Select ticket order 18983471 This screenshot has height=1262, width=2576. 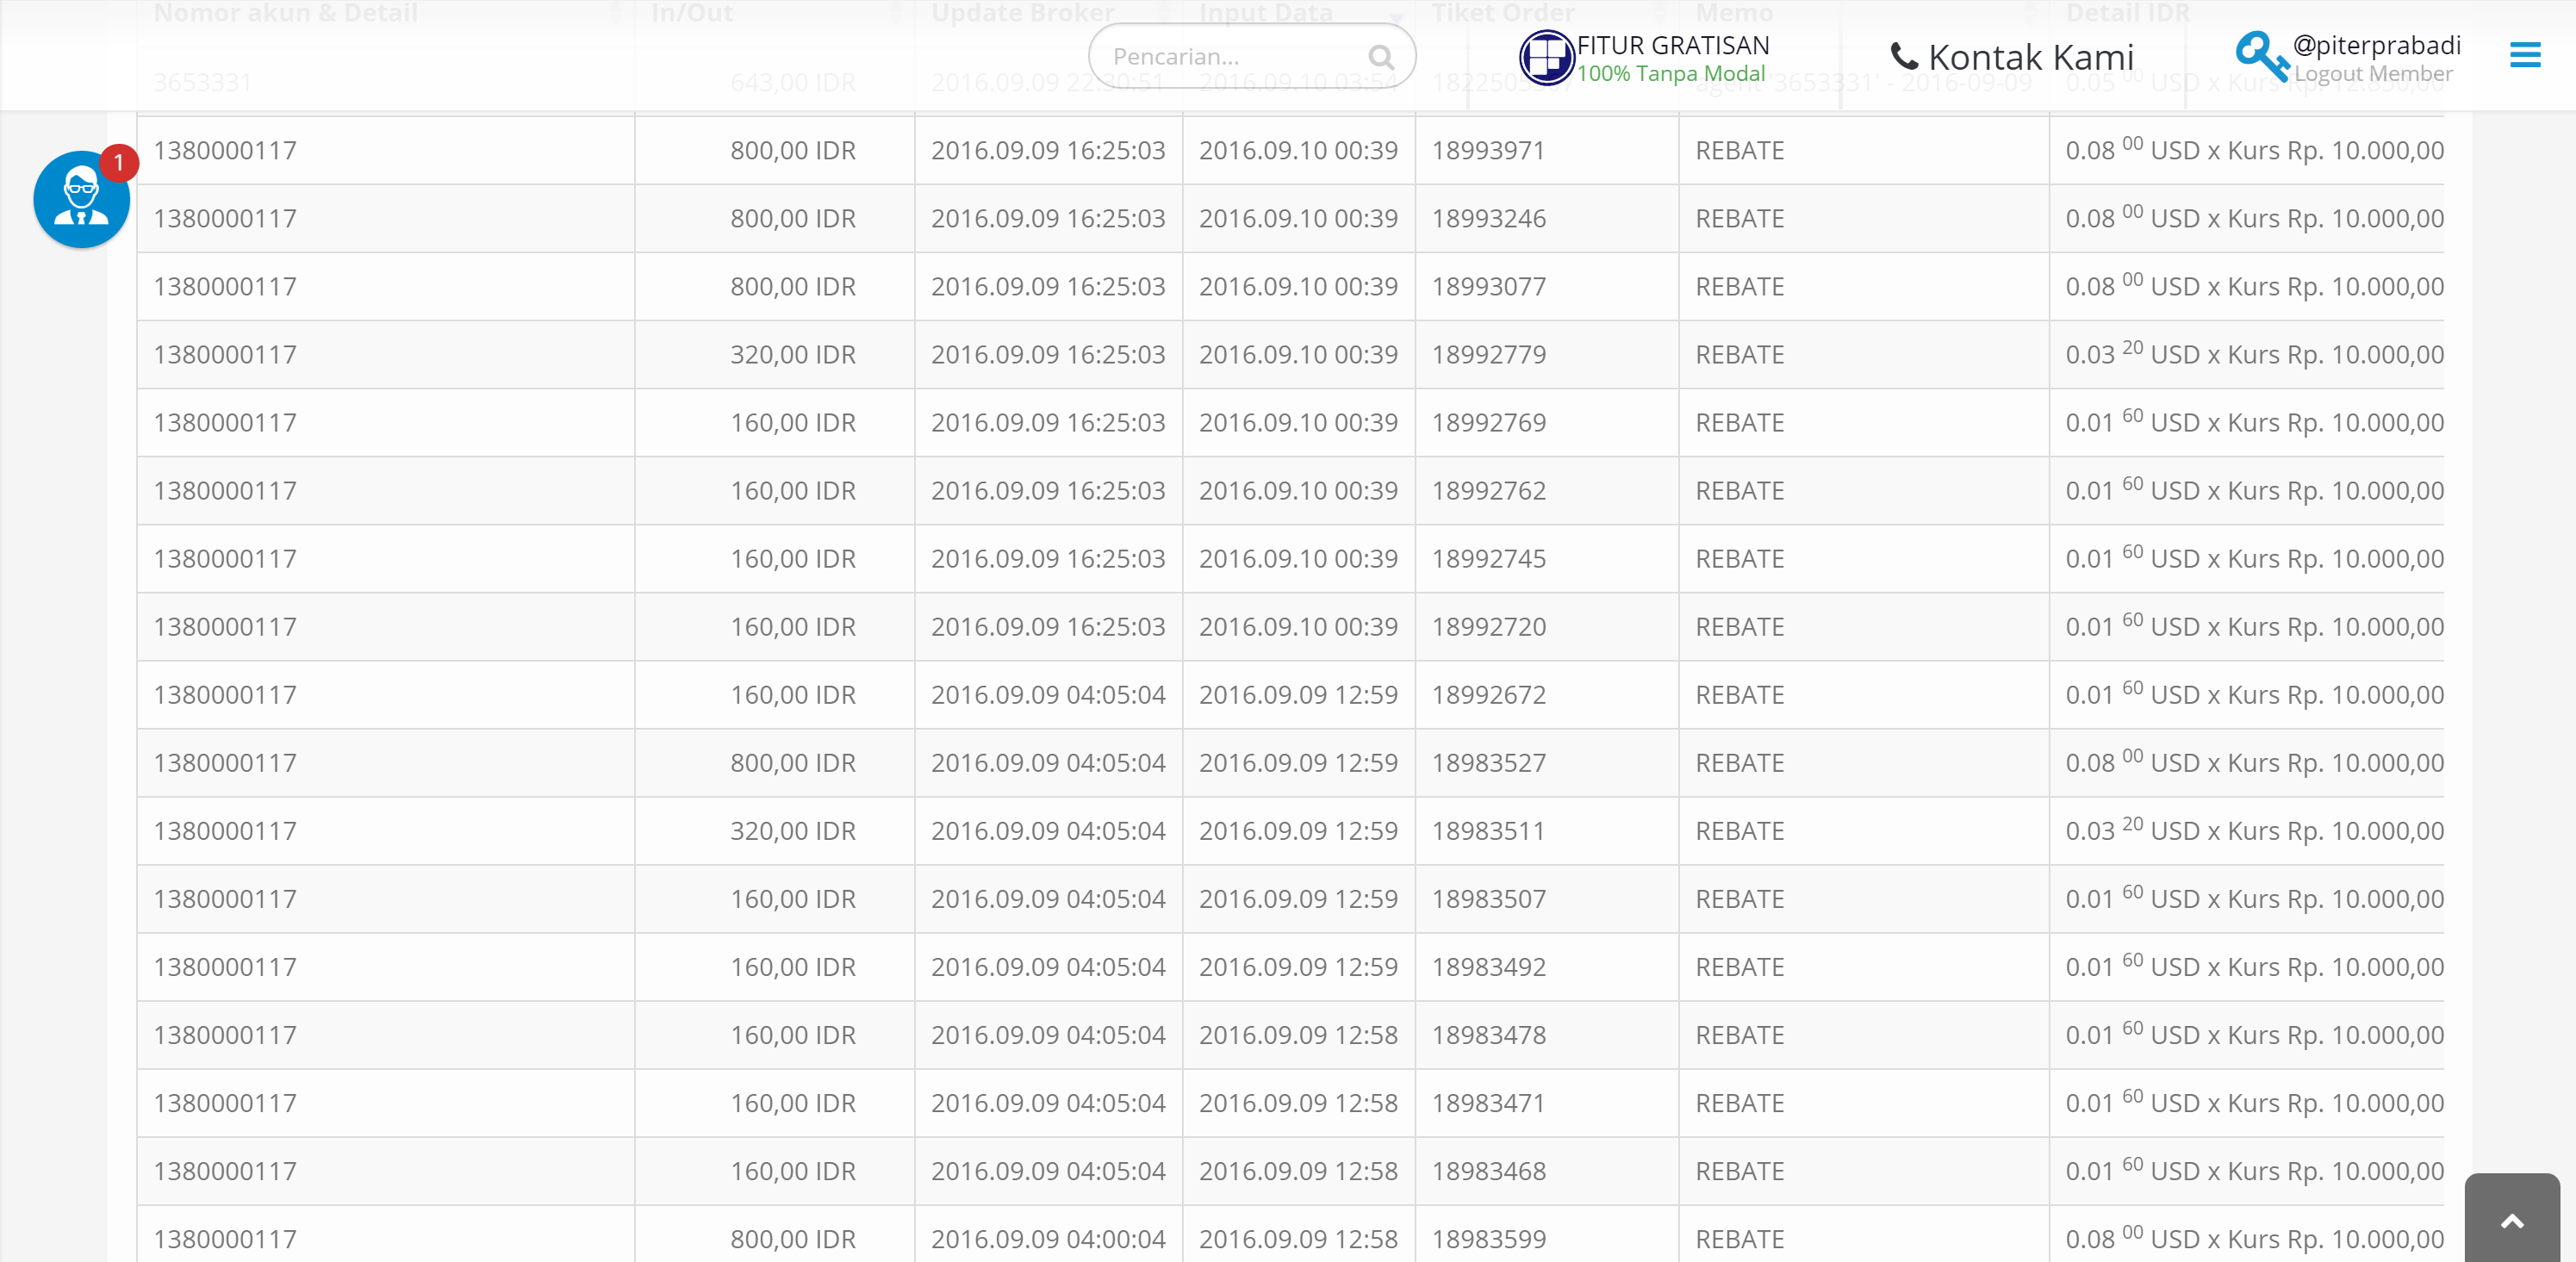(1487, 1102)
